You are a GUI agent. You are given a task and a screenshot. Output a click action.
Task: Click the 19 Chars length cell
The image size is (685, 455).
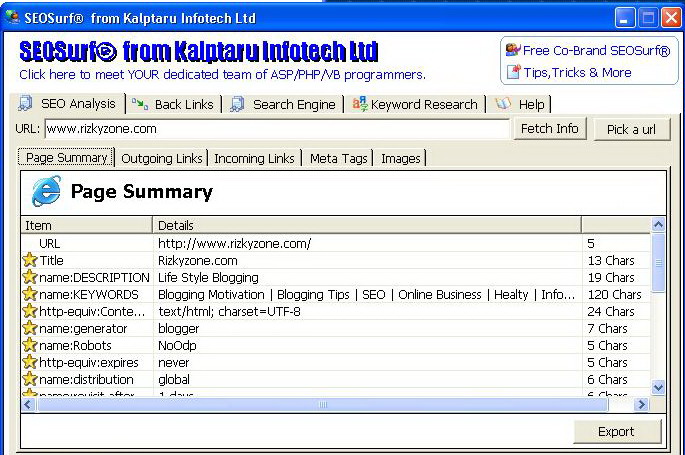[x=611, y=278]
